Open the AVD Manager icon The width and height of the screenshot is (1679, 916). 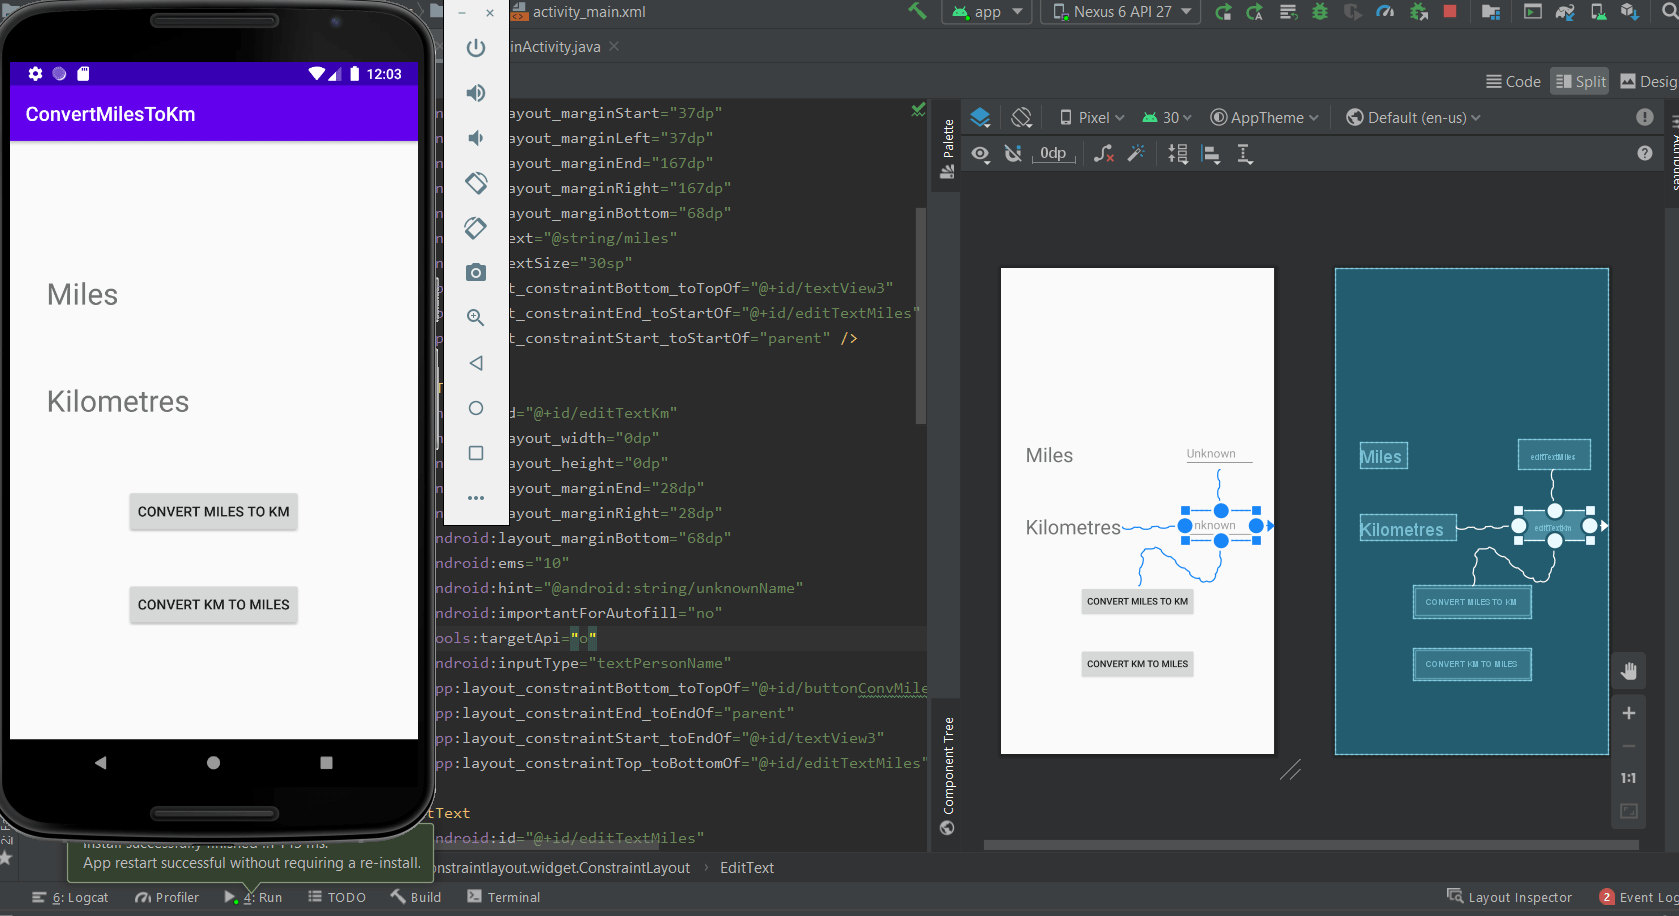pyautogui.click(x=1597, y=12)
